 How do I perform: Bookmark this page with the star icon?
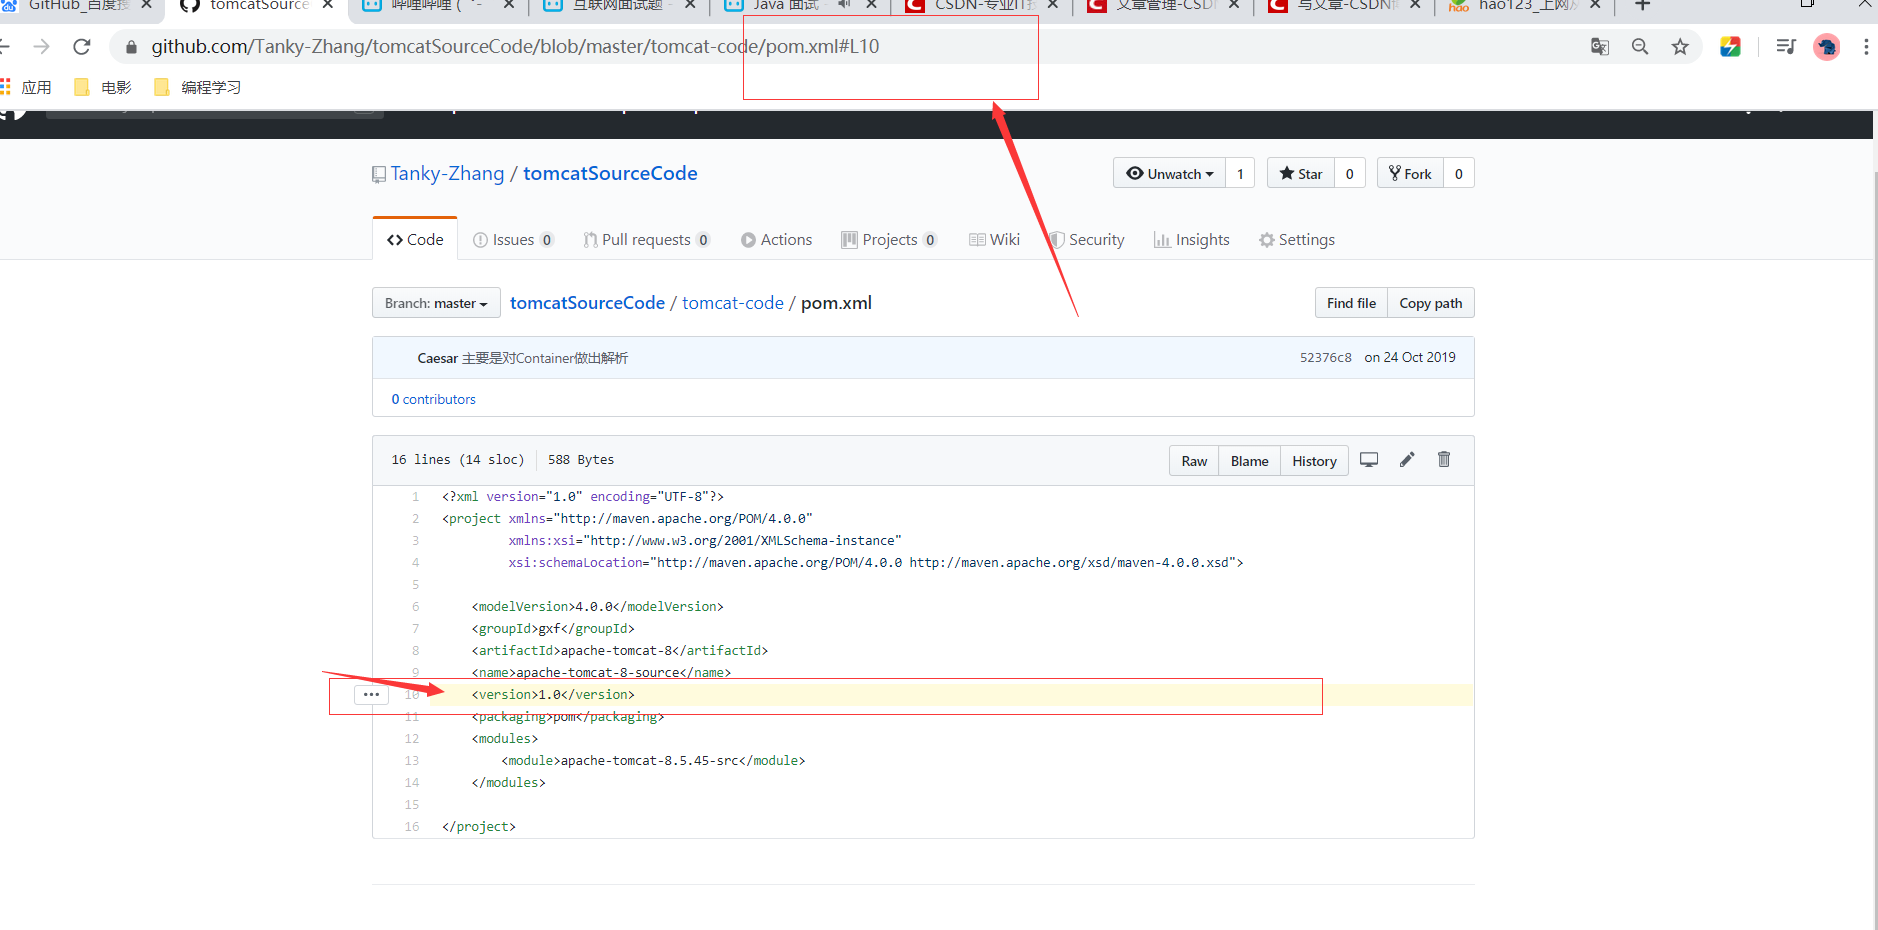[1680, 47]
